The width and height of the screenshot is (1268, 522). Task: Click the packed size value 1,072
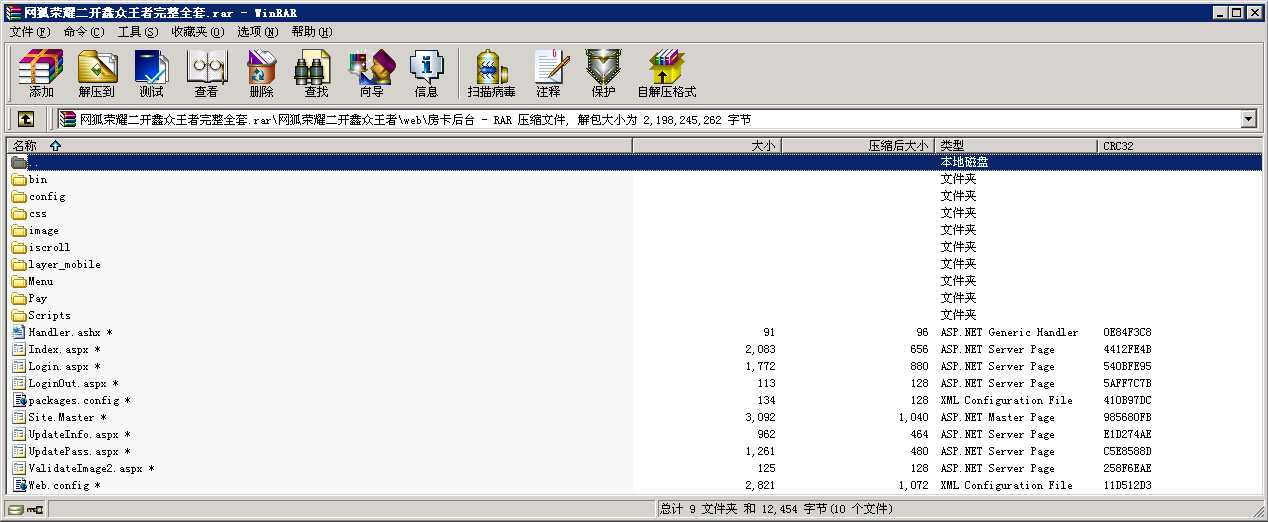(x=913, y=485)
